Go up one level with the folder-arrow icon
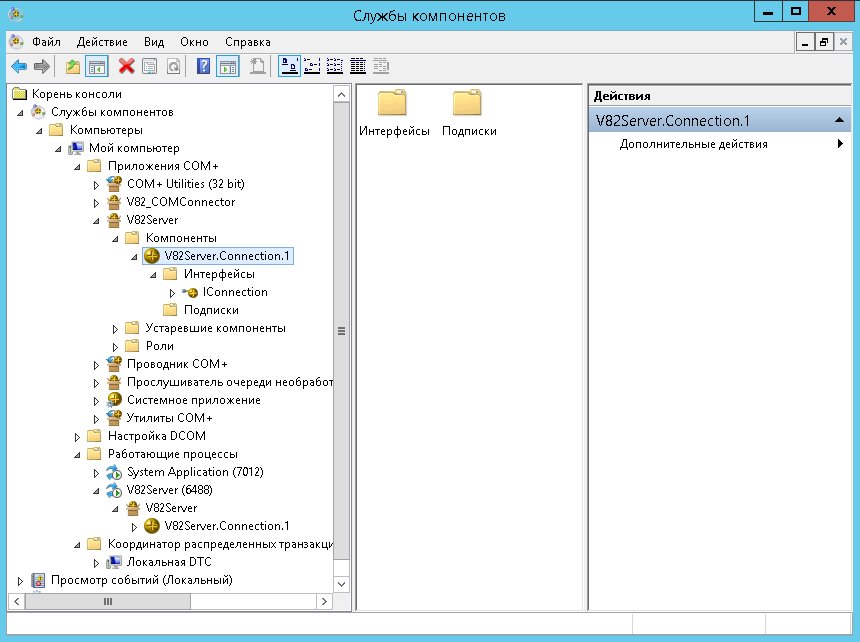Viewport: 860px width, 642px height. (x=72, y=67)
